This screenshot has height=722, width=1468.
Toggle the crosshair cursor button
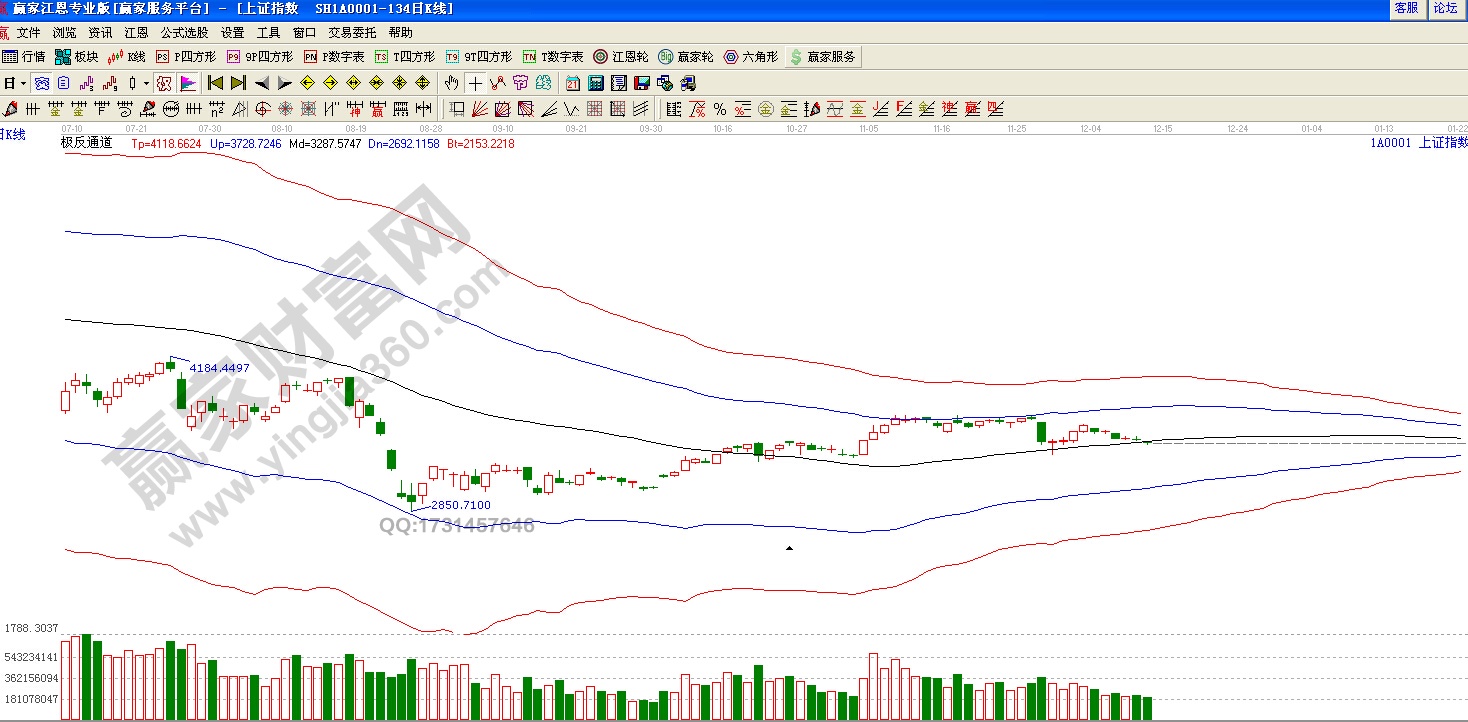click(475, 83)
